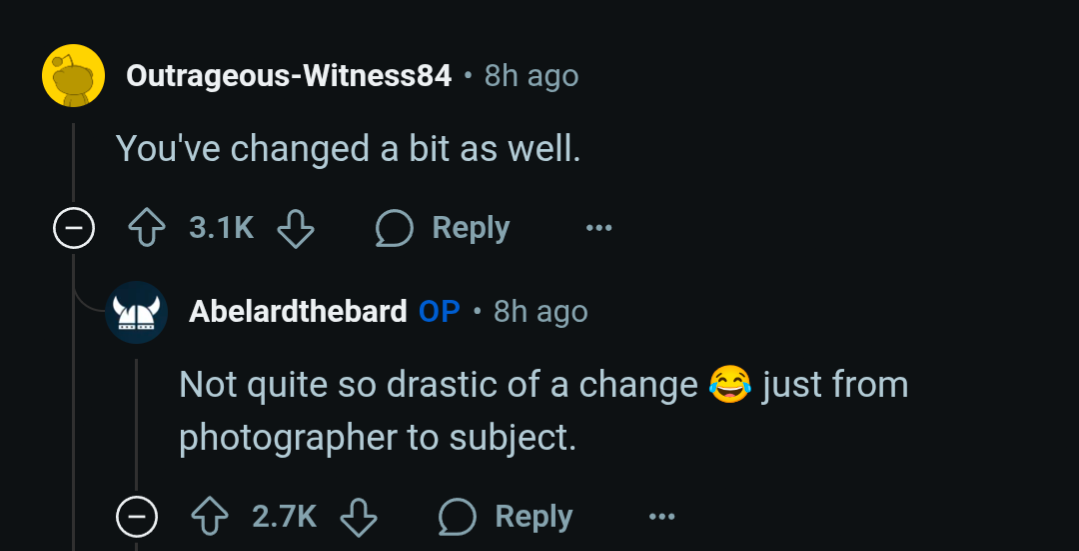The image size is (1079, 551).
Task: Reply to Outrageous-Witness84's comment
Action: point(442,228)
